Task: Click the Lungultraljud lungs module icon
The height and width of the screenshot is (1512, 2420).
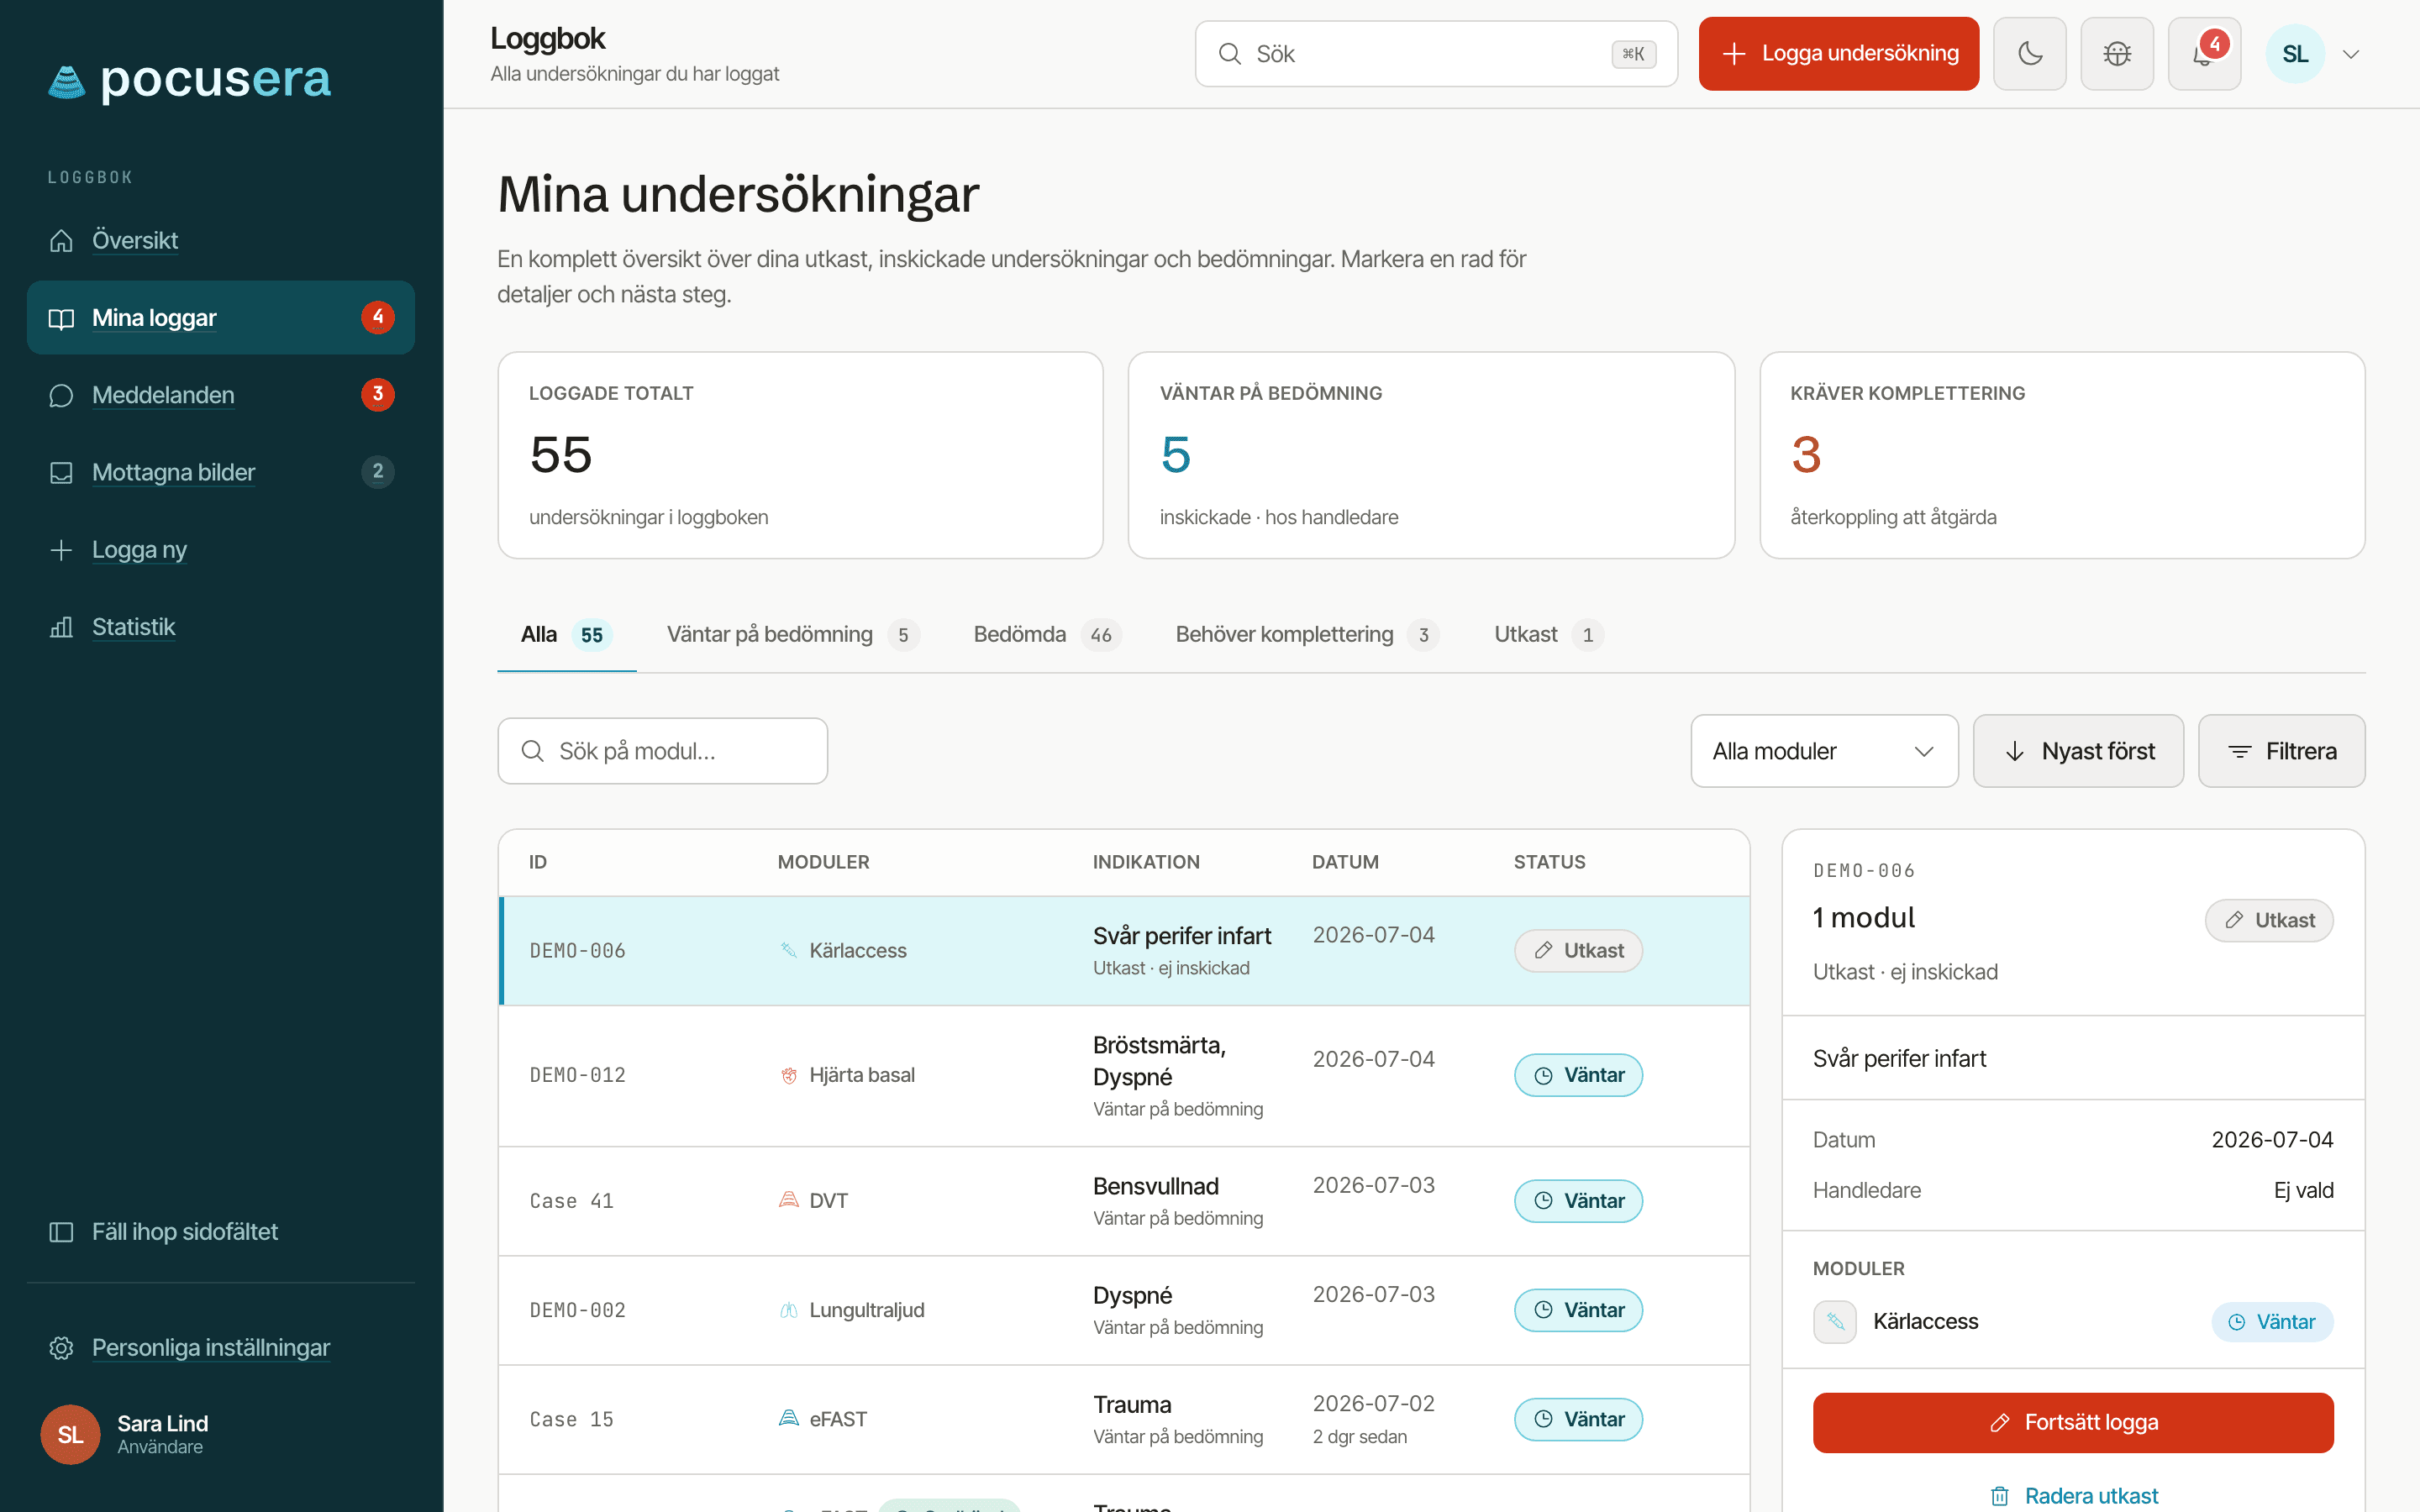Action: point(788,1310)
